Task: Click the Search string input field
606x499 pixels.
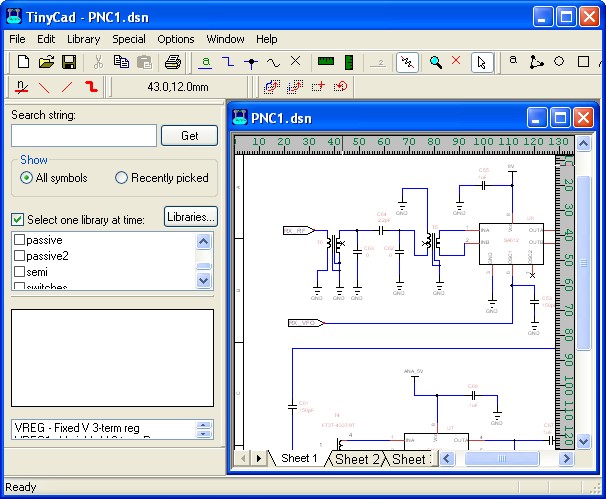Action: [84, 136]
